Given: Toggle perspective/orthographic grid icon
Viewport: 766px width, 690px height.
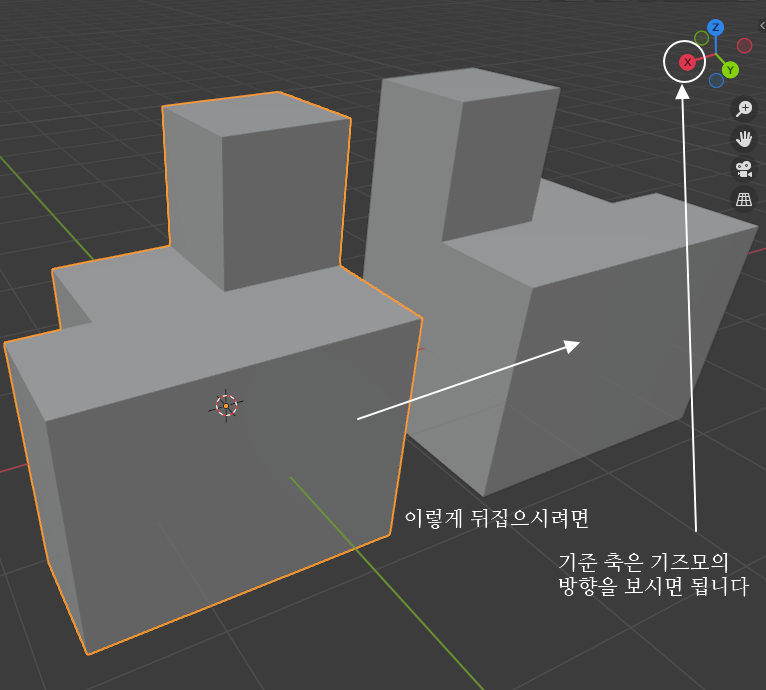Looking at the screenshot, I should (744, 199).
